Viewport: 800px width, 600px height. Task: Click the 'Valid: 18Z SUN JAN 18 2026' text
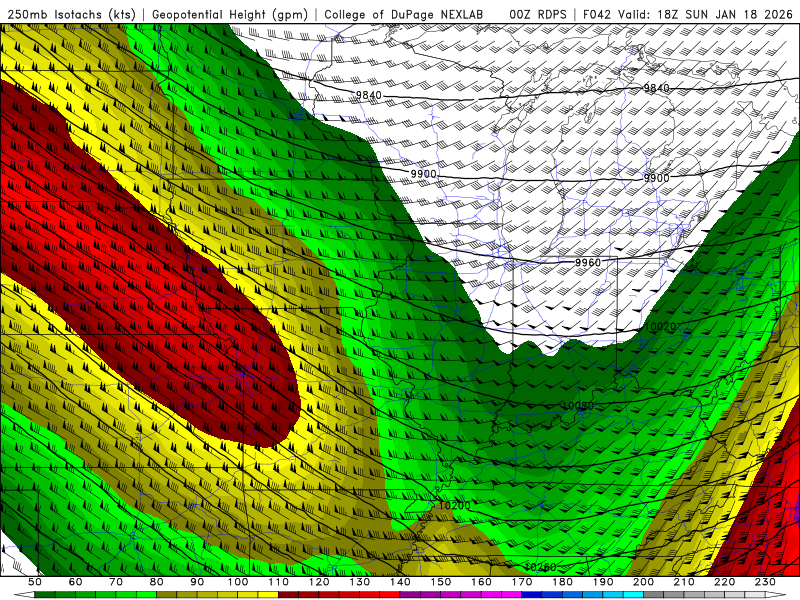pyautogui.click(x=705, y=14)
